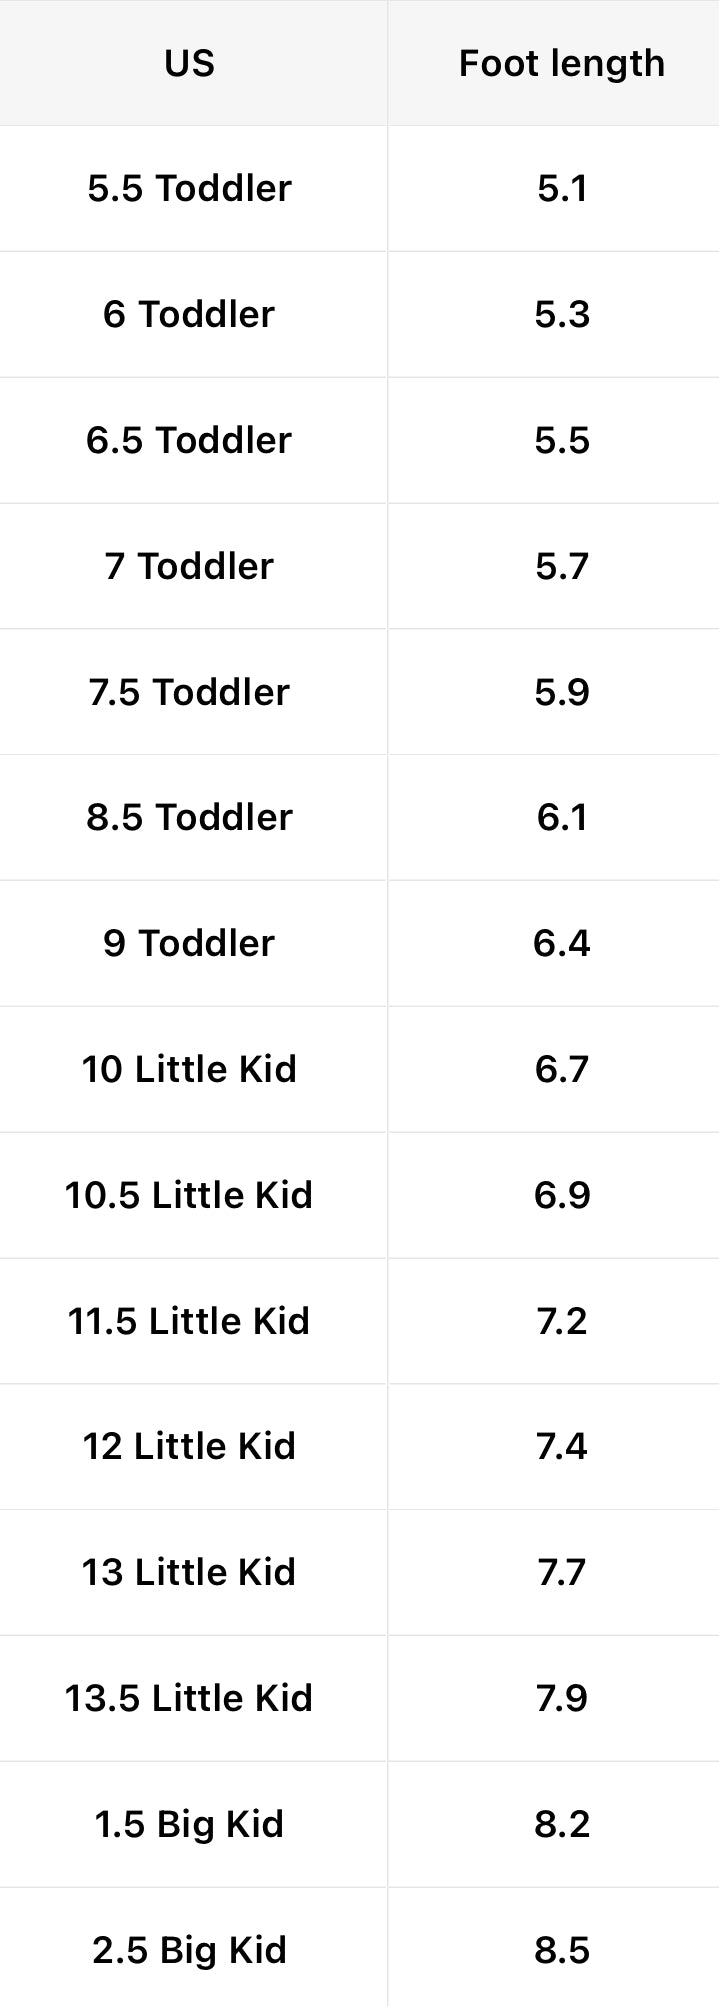Click the 6.4 foot length value
The image size is (719, 2006).
point(561,943)
